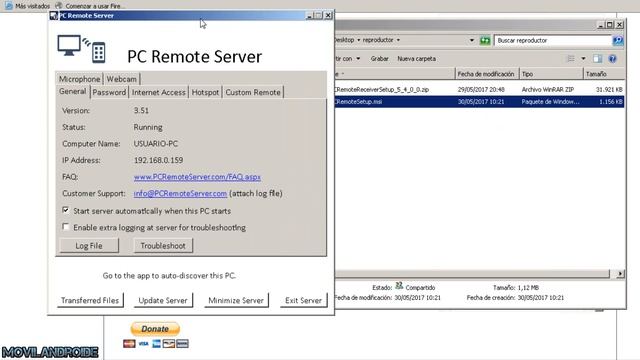The image size is (640, 360).
Task: Click Update Server button
Action: click(x=163, y=300)
